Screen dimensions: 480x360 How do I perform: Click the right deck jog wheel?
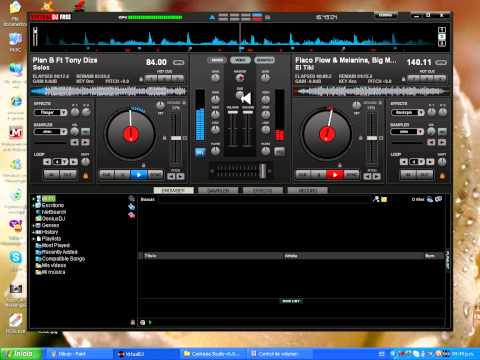pyautogui.click(x=327, y=134)
